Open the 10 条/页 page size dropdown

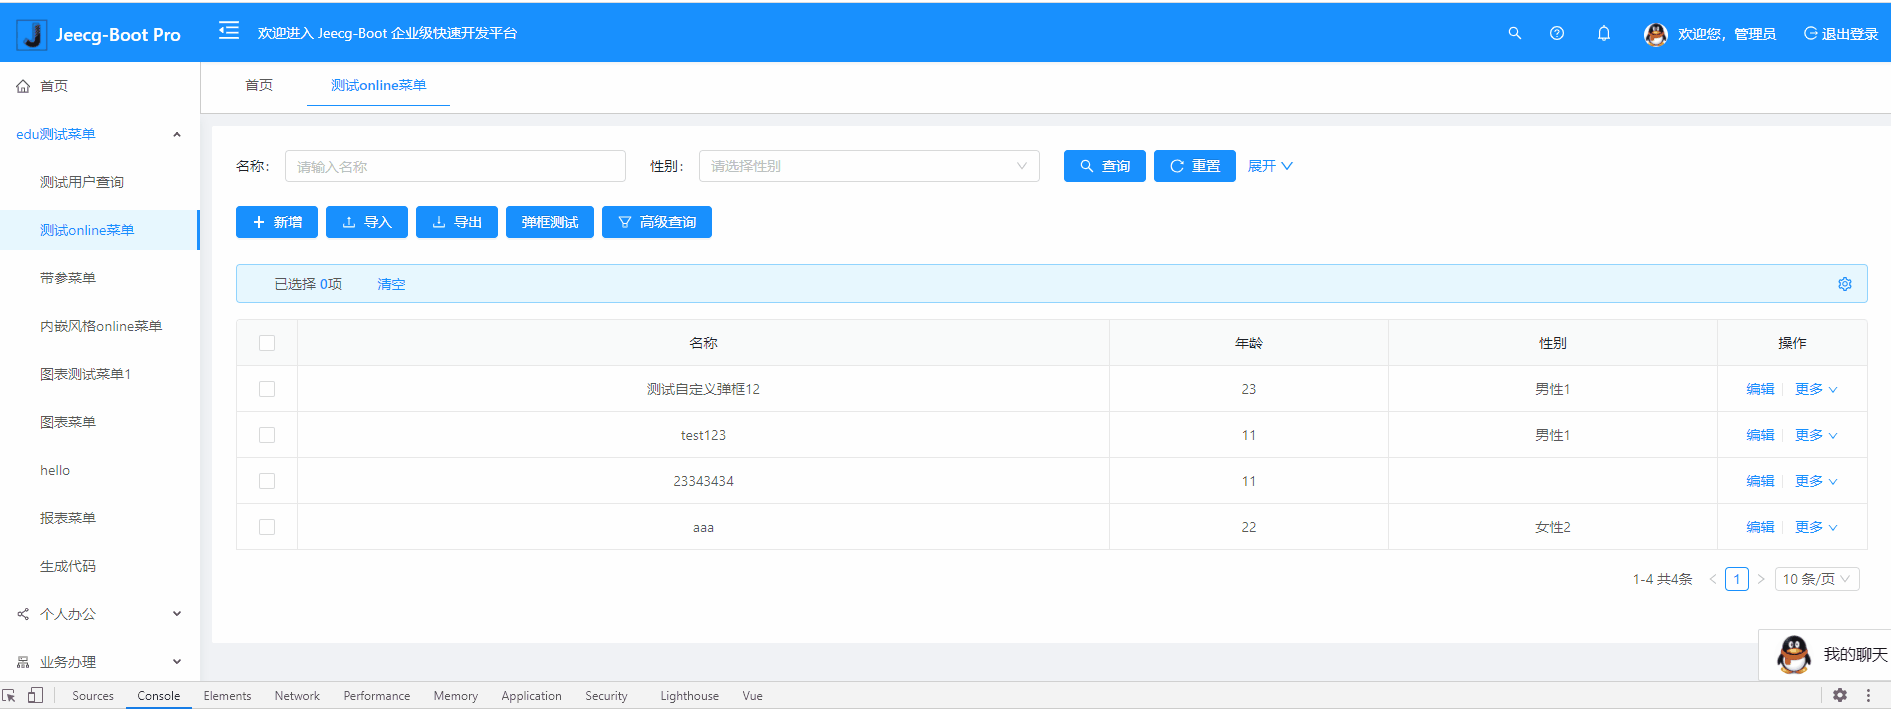pyautogui.click(x=1816, y=579)
